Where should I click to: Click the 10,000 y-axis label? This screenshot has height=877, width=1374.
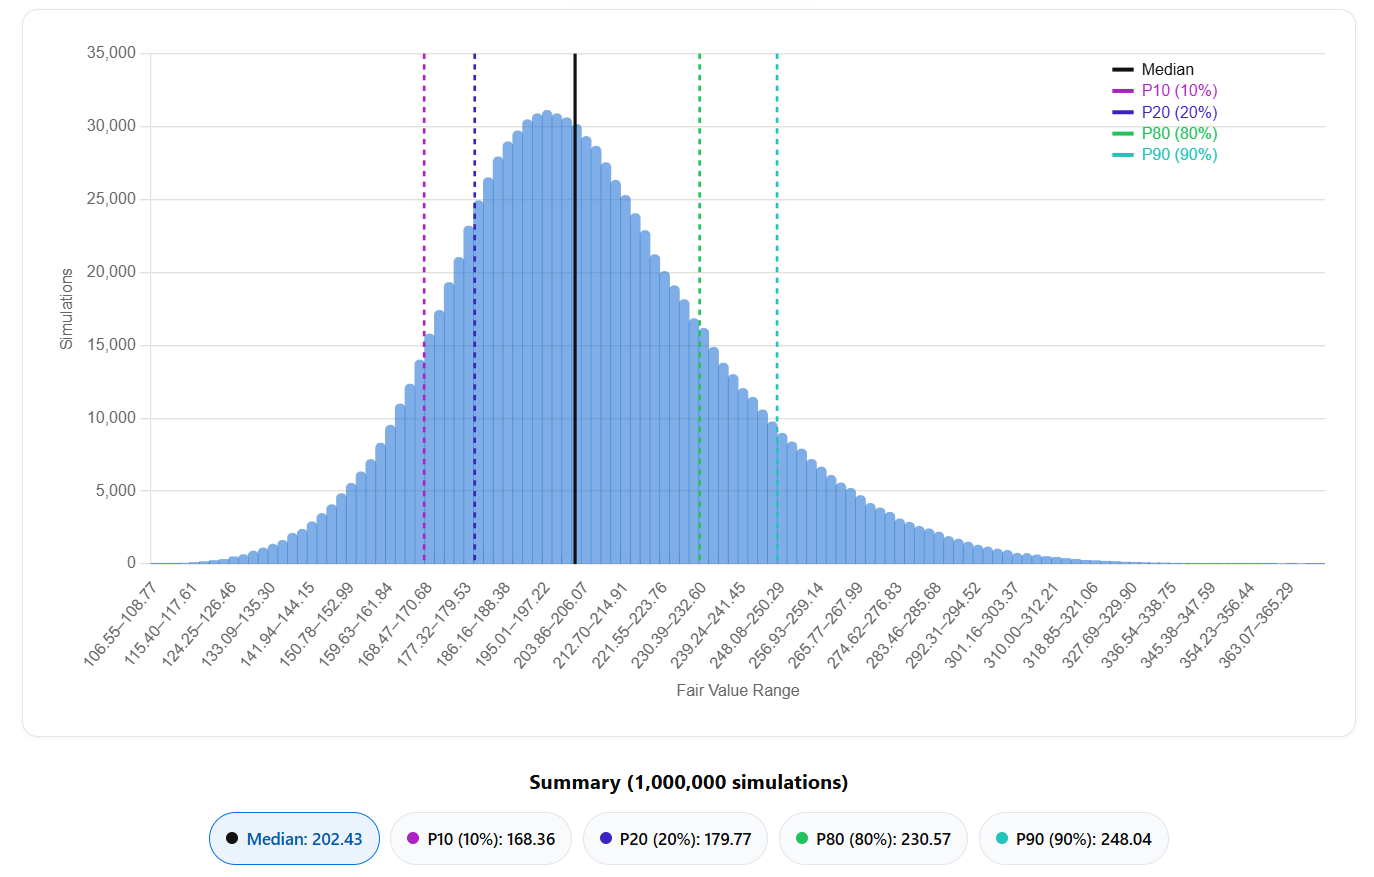(x=111, y=418)
